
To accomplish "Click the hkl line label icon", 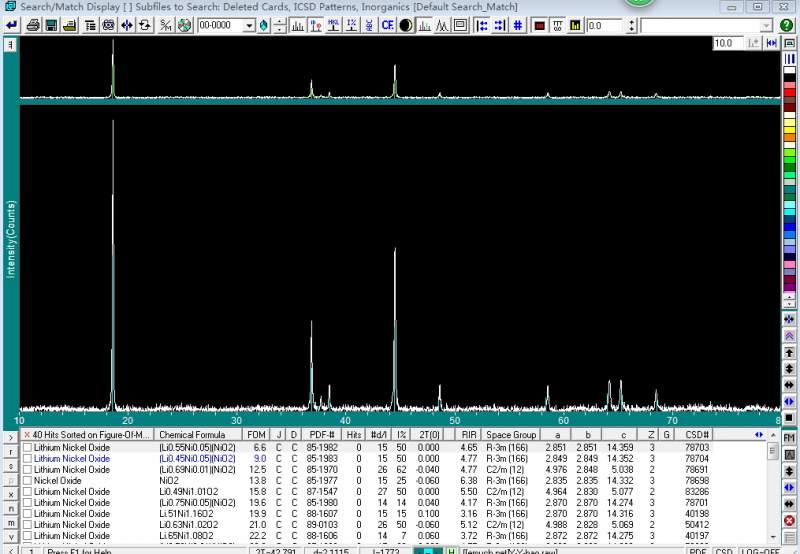I will pos(334,25).
